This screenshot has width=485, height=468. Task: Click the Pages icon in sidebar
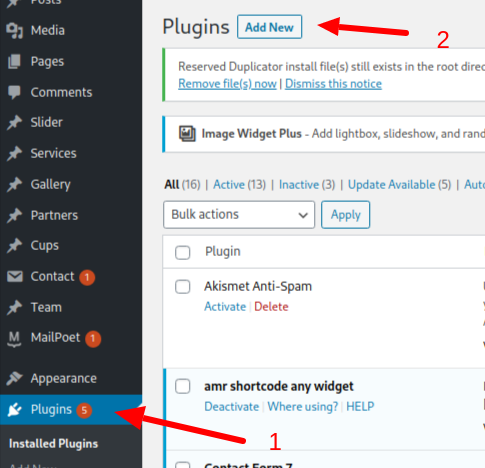14,61
